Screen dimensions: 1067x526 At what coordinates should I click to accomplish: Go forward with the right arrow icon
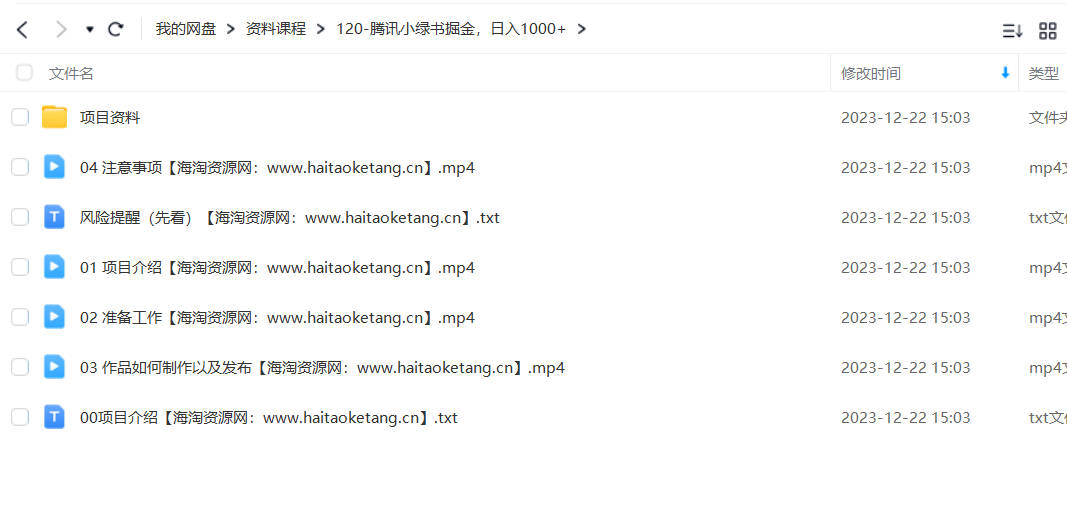tap(61, 29)
